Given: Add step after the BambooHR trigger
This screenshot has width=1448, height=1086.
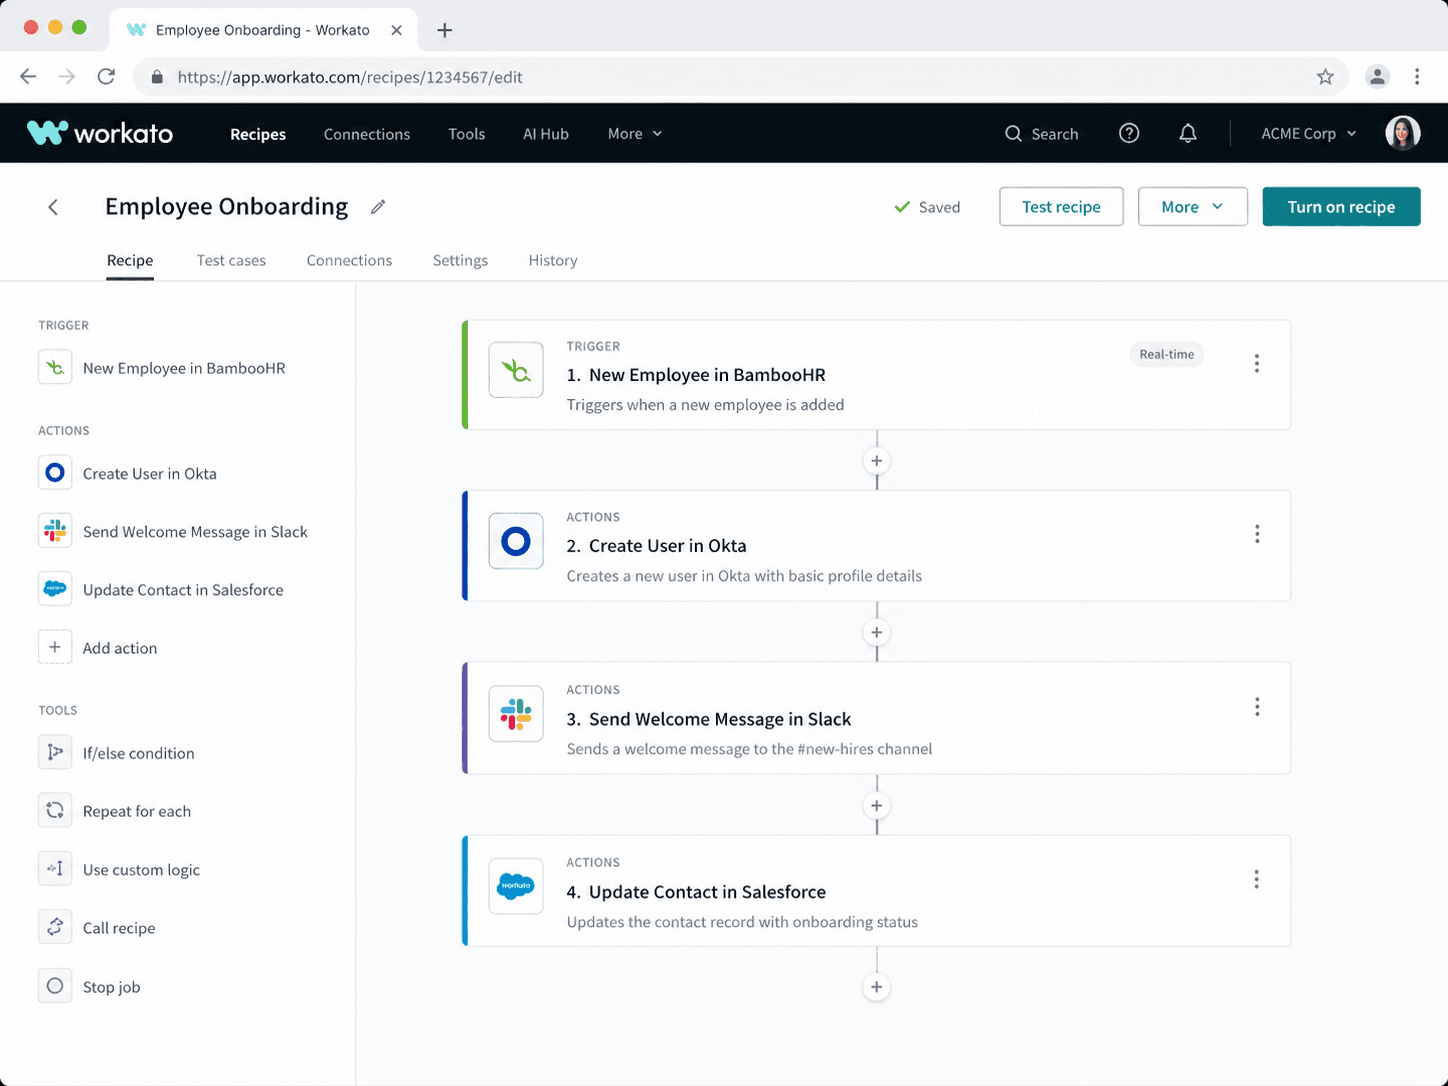Looking at the screenshot, I should 877,461.
